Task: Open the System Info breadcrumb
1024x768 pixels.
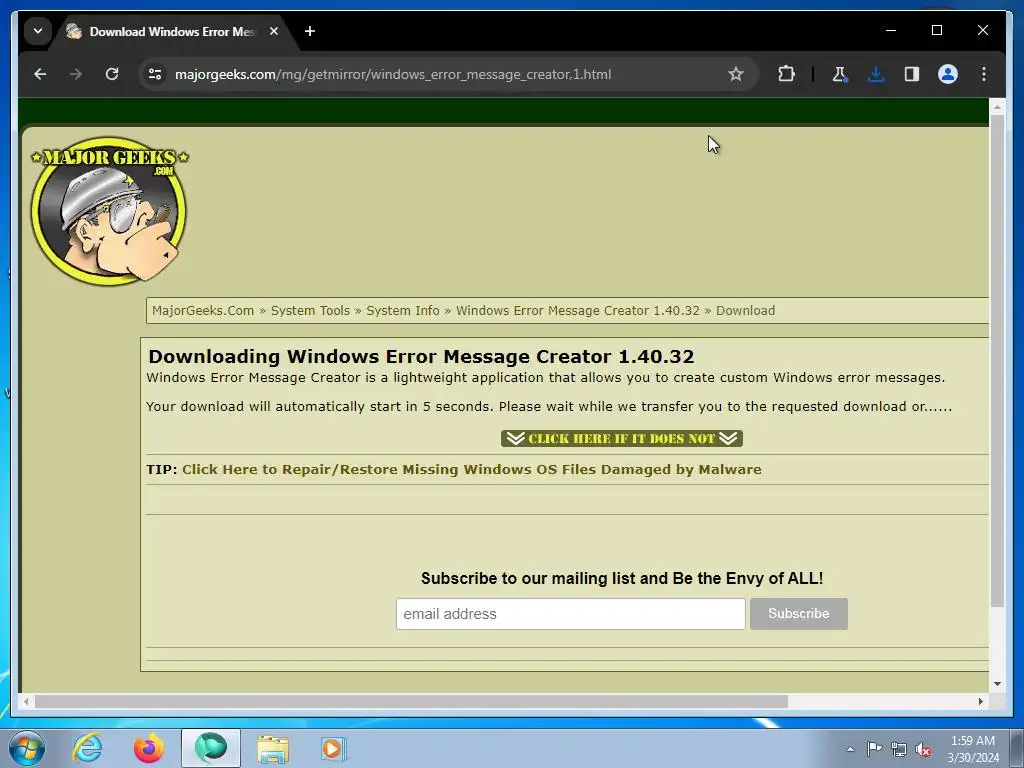Action: click(x=403, y=311)
